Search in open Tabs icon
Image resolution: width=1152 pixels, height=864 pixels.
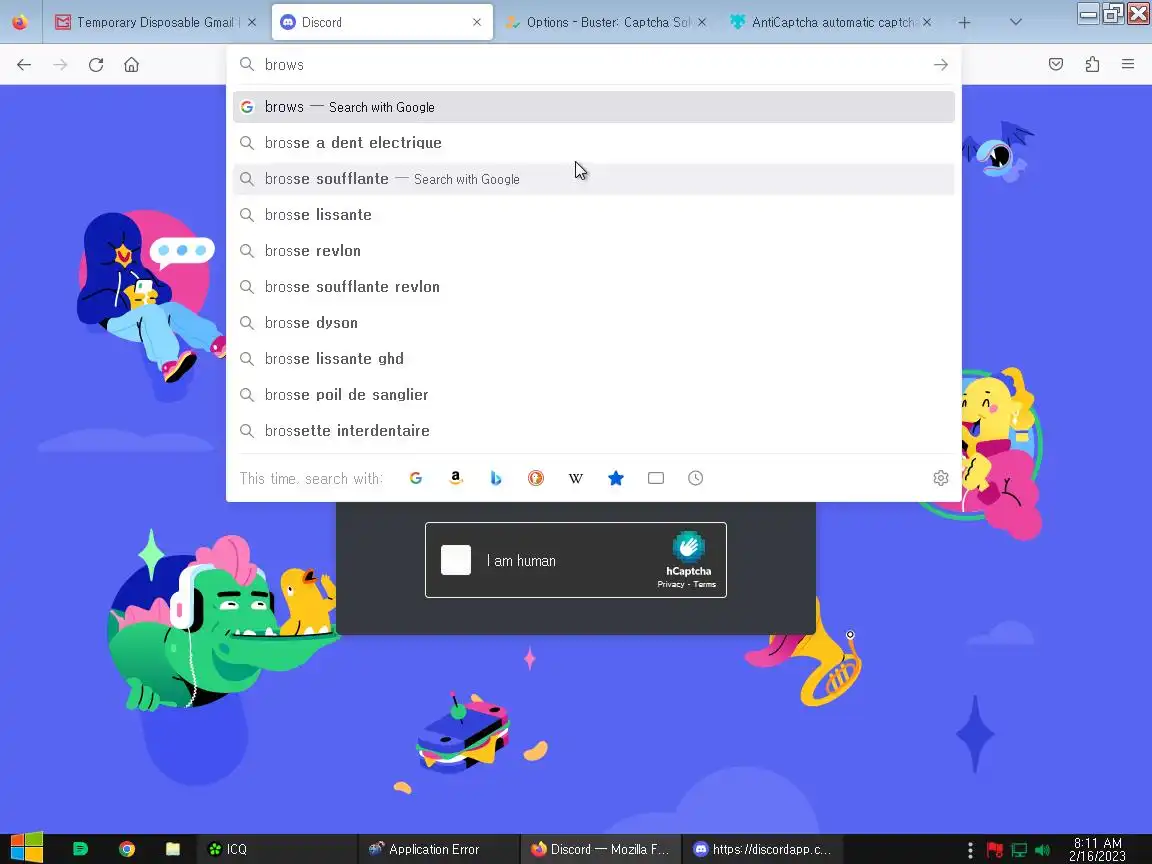[656, 478]
